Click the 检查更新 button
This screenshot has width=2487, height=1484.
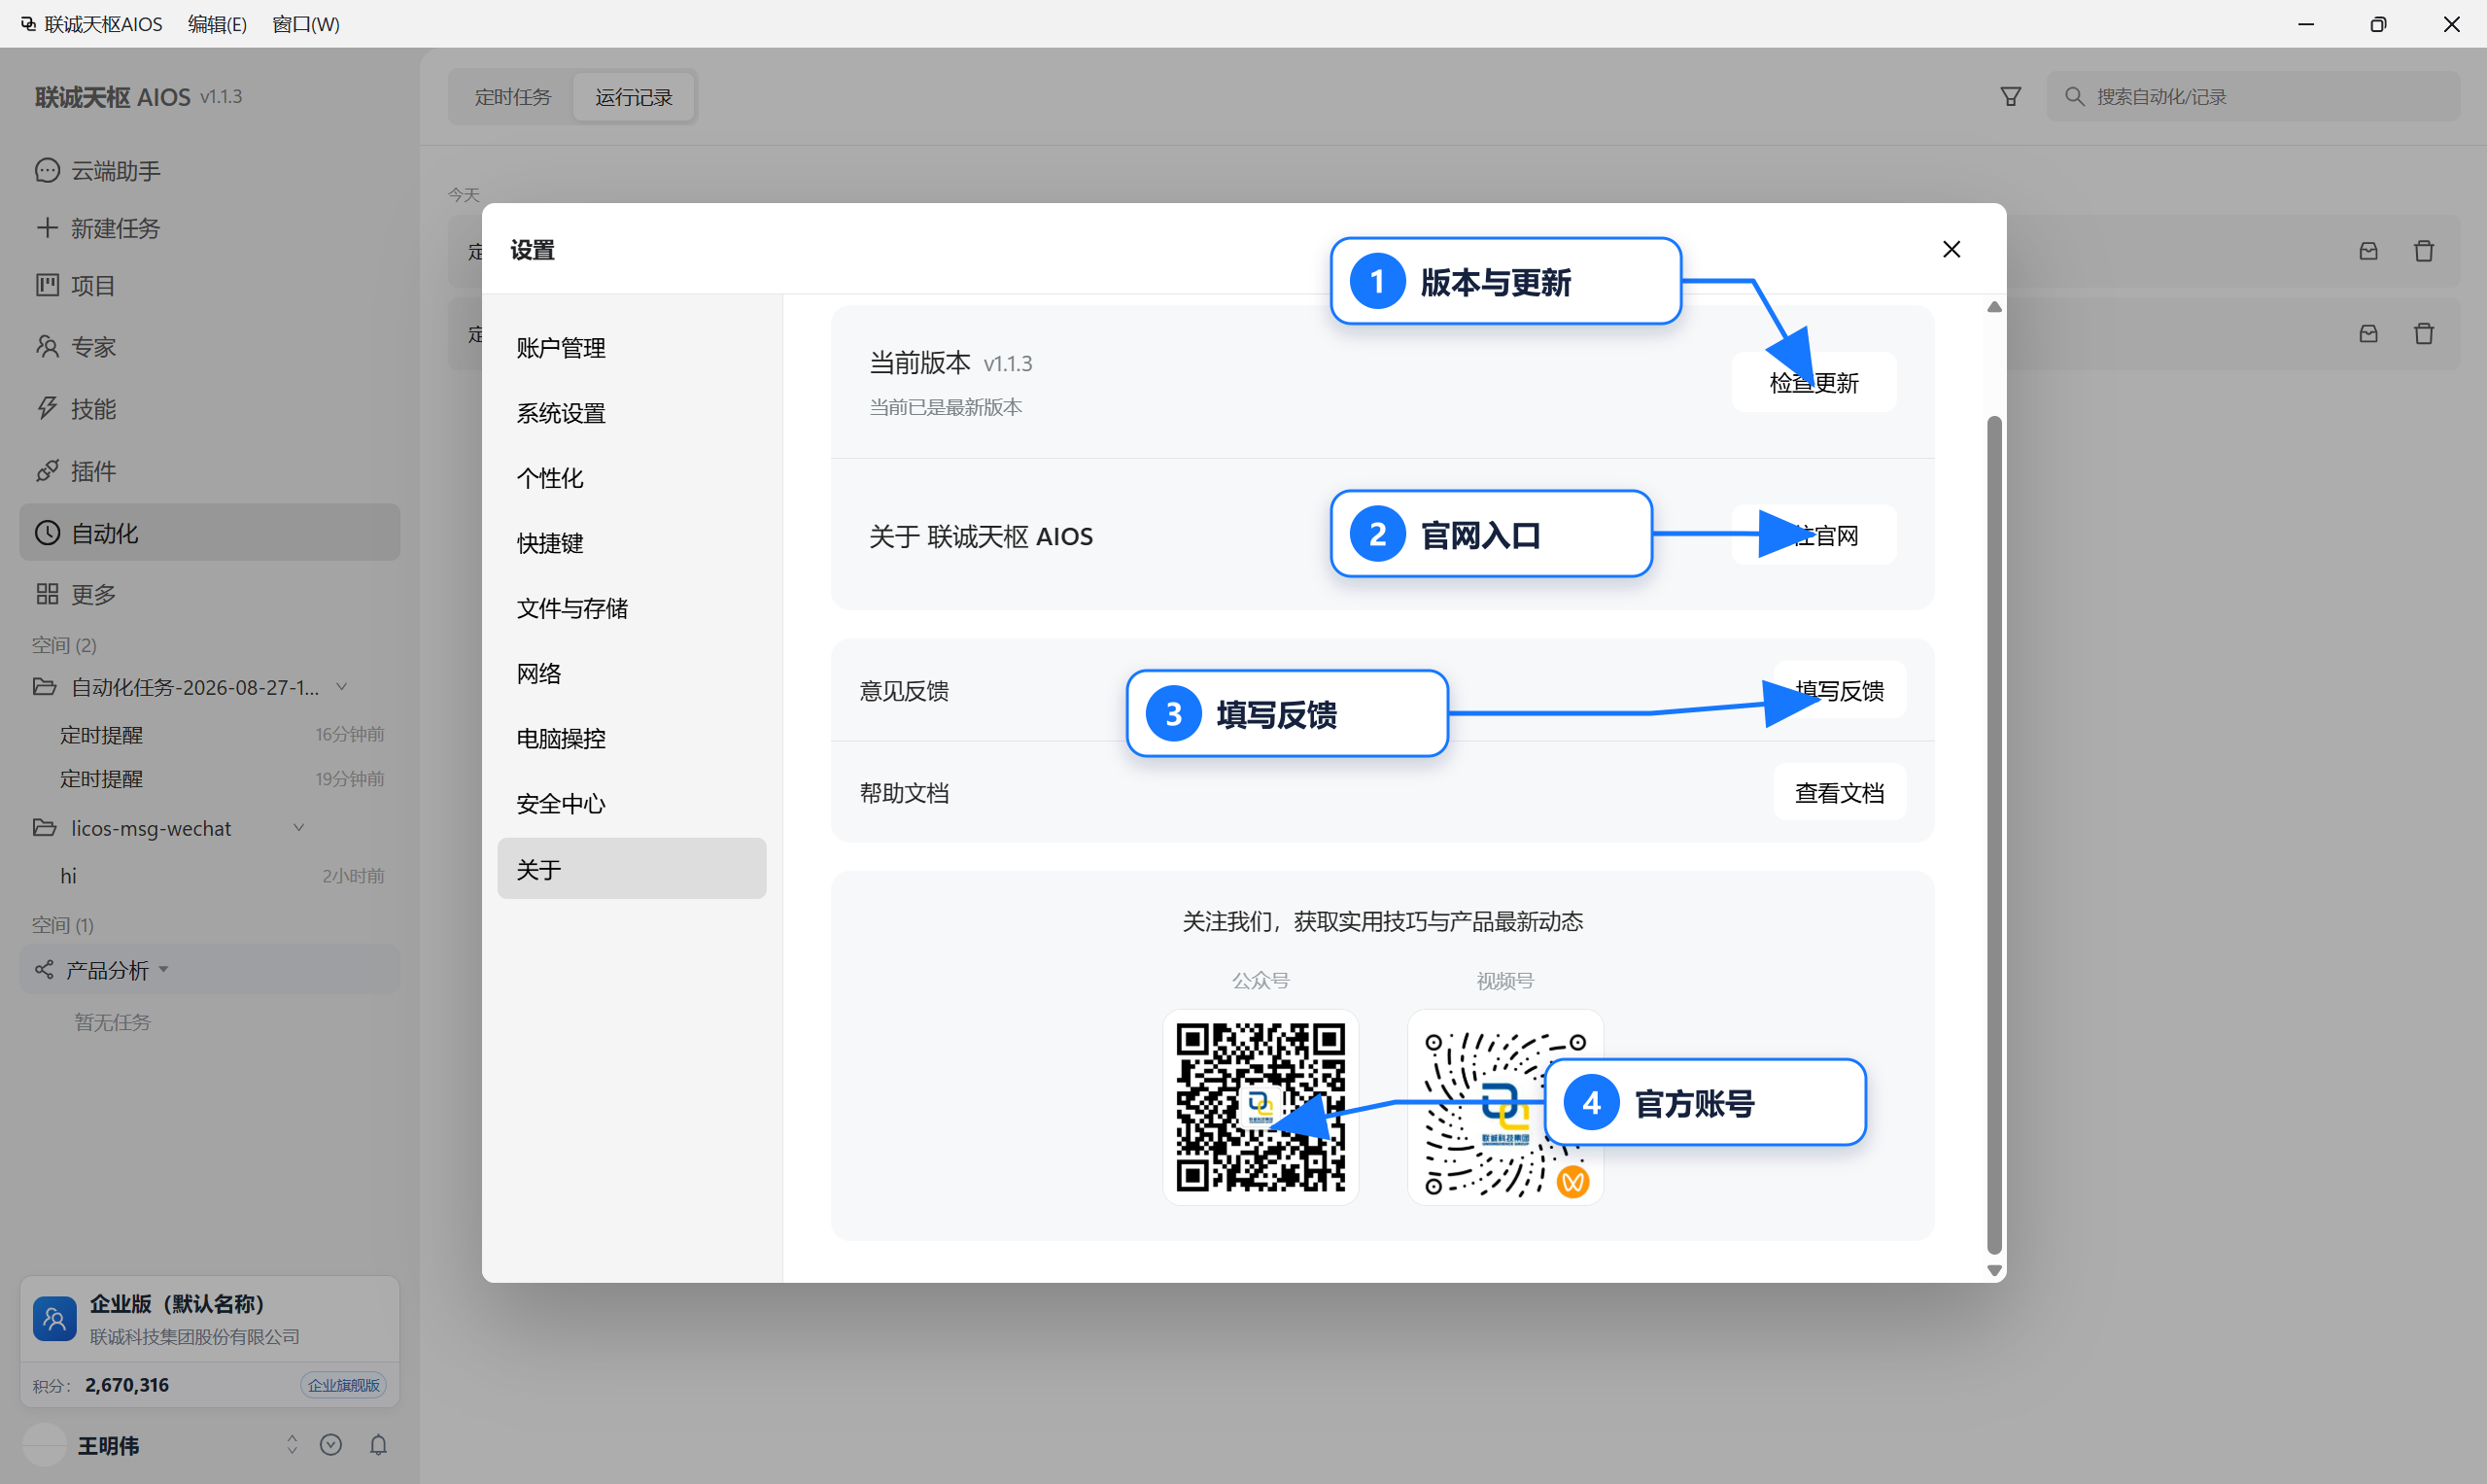[1814, 382]
